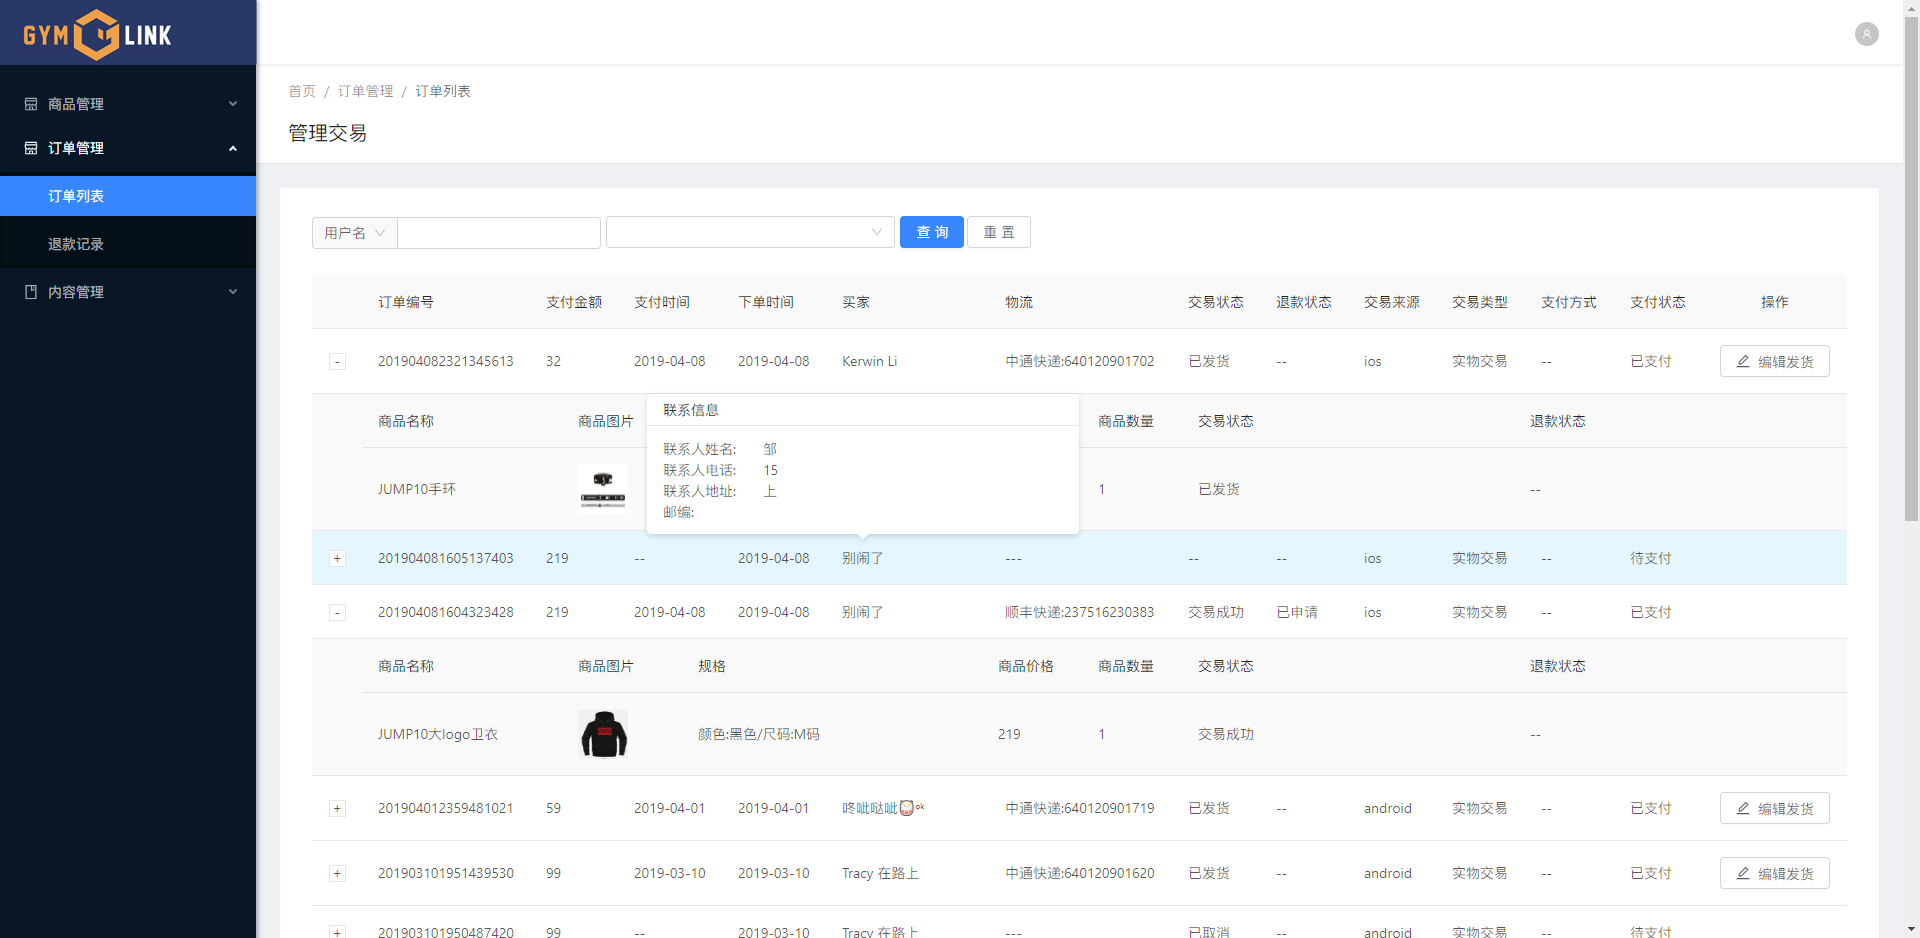The height and width of the screenshot is (938, 1920).
Task: Open the empty status select dropdown
Action: pyautogui.click(x=750, y=233)
